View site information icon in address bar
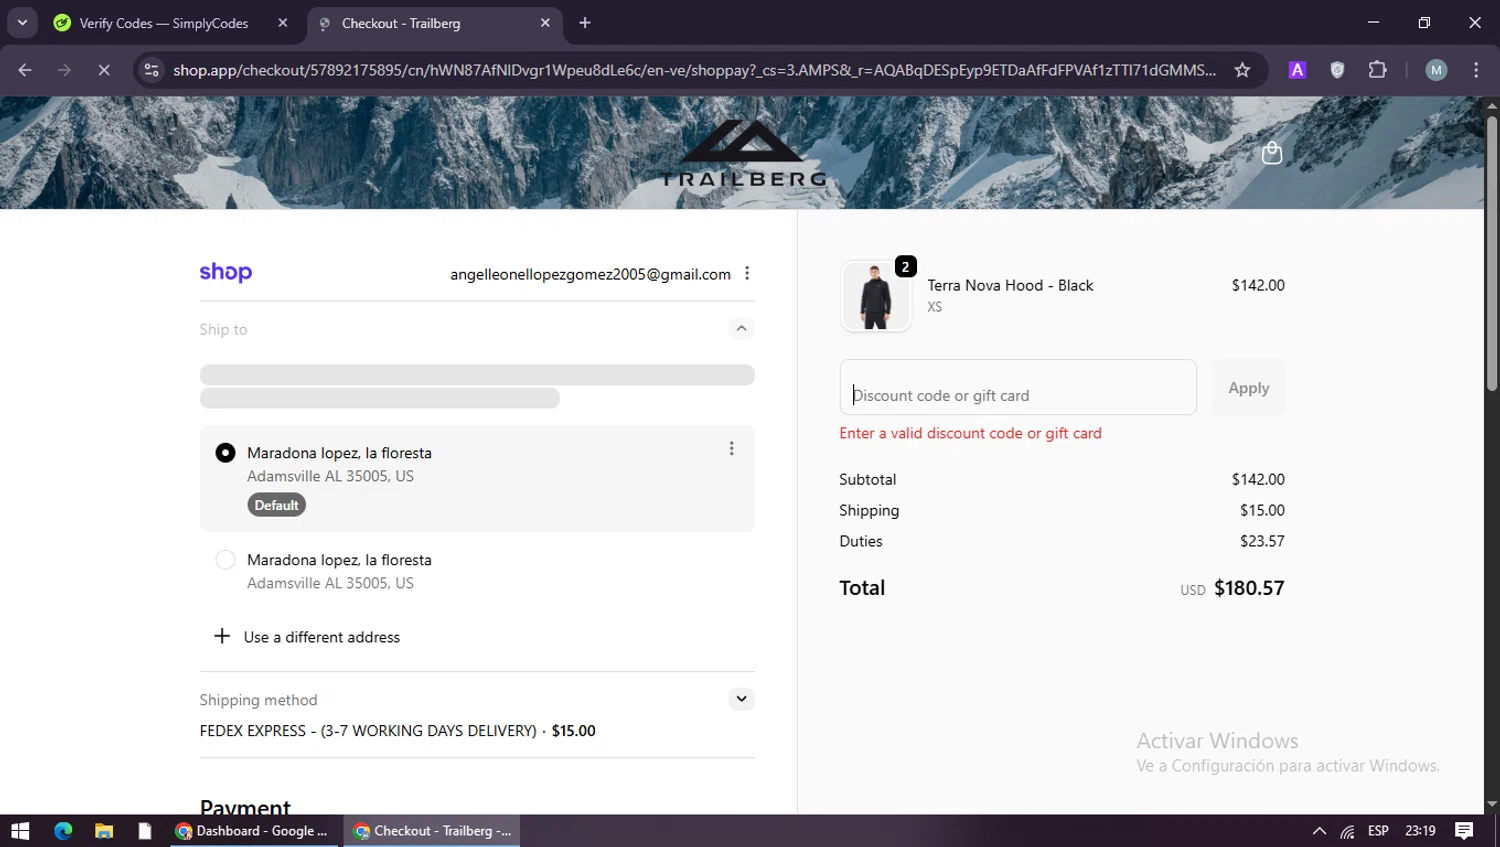Screen dimensions: 1500x847 coord(151,70)
